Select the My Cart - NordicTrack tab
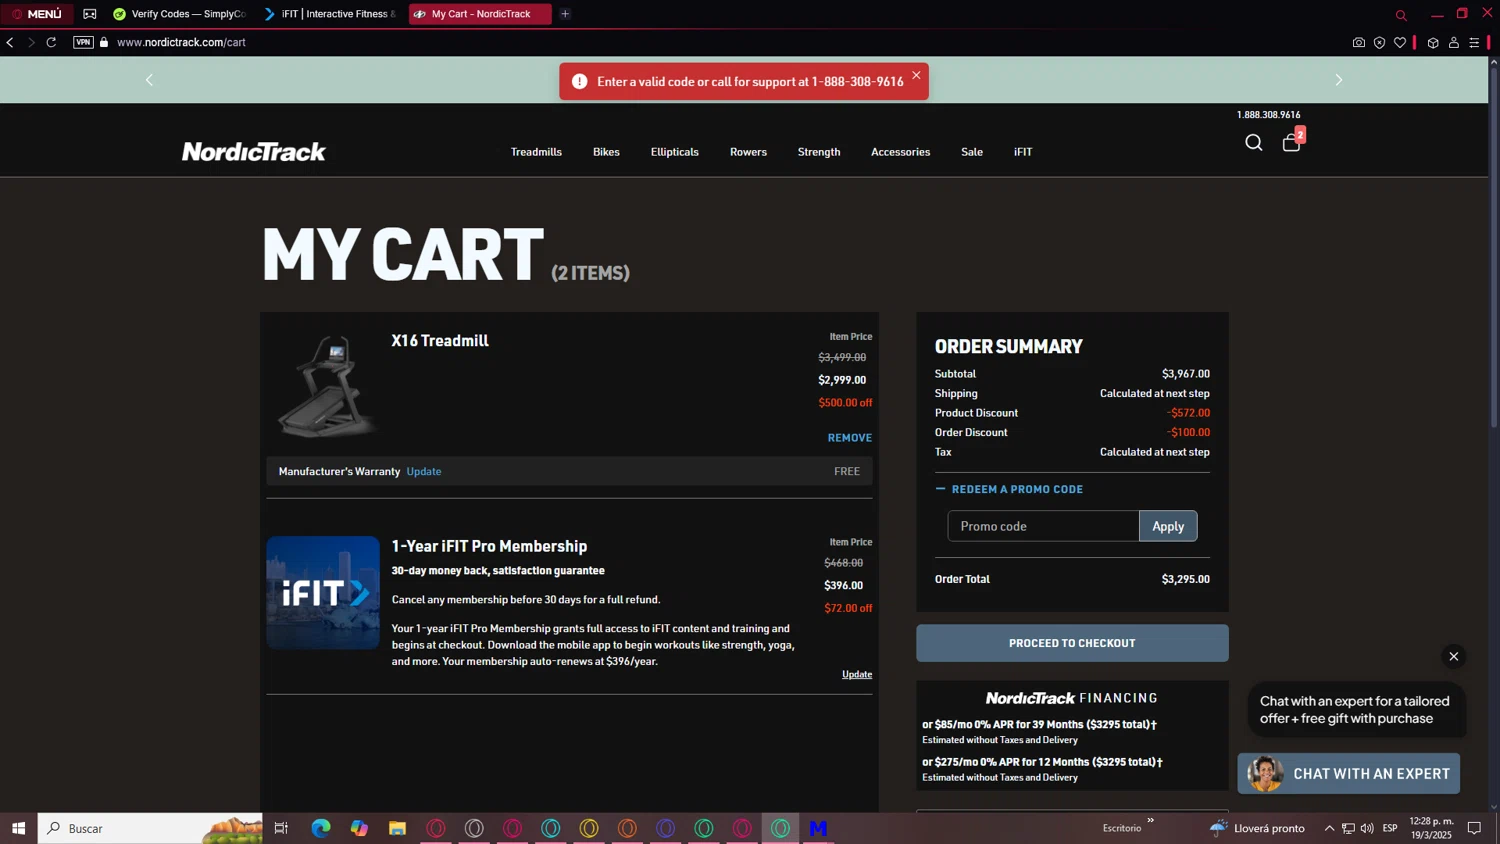 point(480,14)
